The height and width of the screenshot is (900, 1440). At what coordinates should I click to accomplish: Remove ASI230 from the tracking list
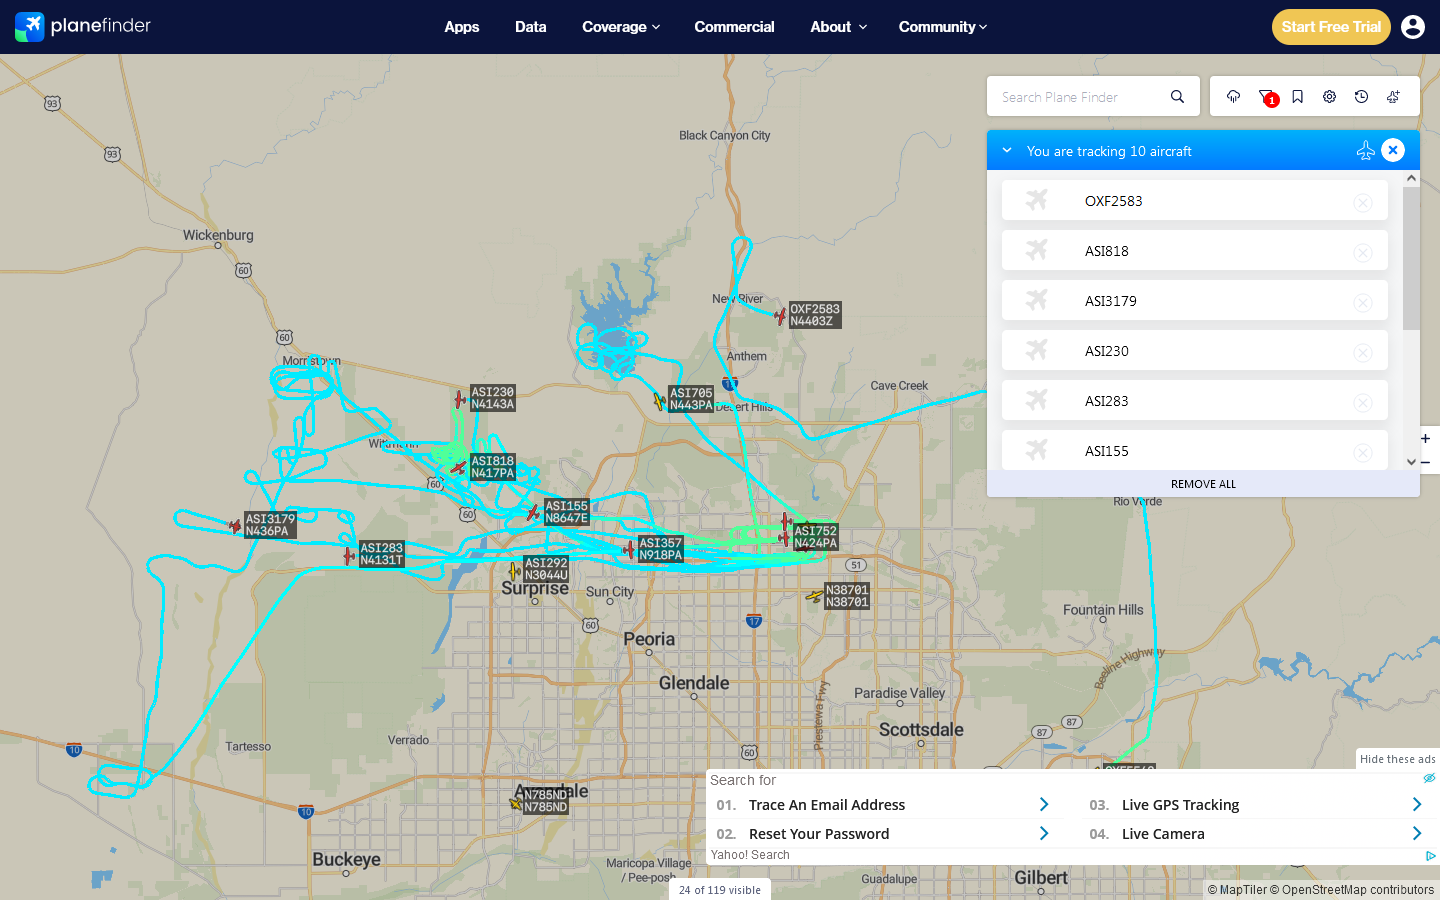[x=1362, y=353]
